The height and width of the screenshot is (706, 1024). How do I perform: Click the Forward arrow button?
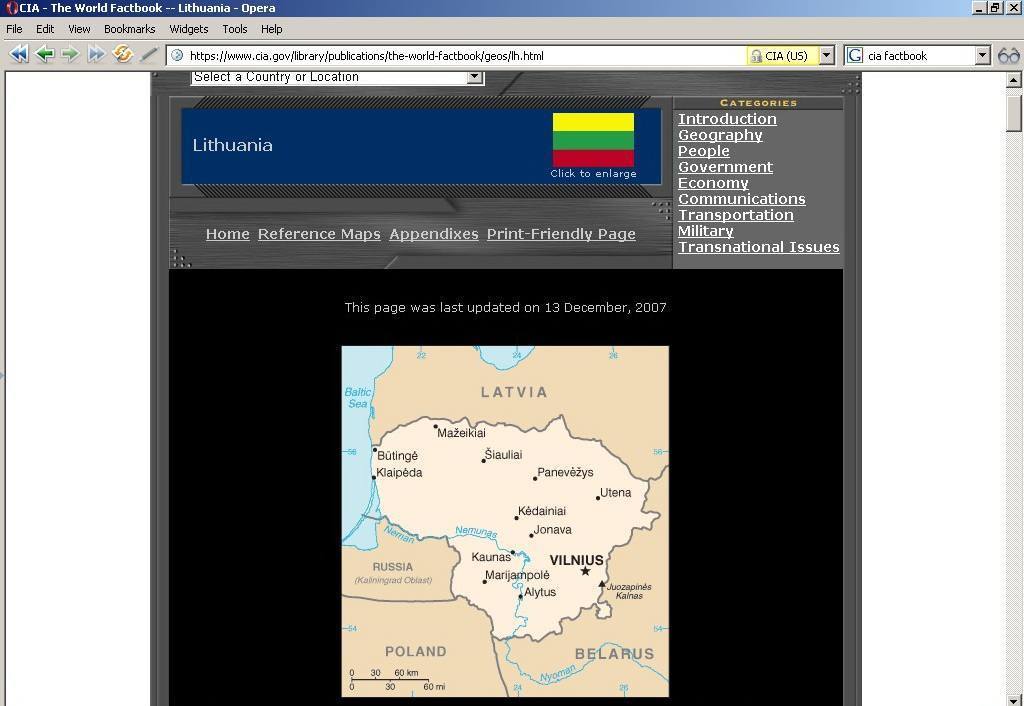(70, 55)
